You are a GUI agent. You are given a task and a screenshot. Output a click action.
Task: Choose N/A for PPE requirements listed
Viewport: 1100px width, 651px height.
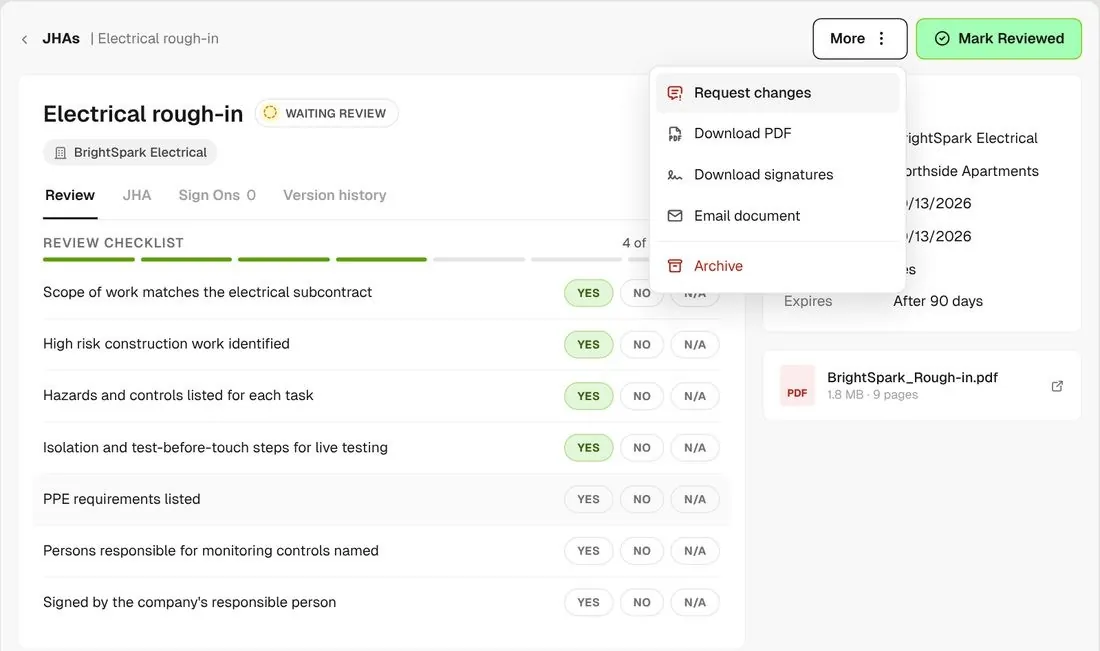point(695,499)
